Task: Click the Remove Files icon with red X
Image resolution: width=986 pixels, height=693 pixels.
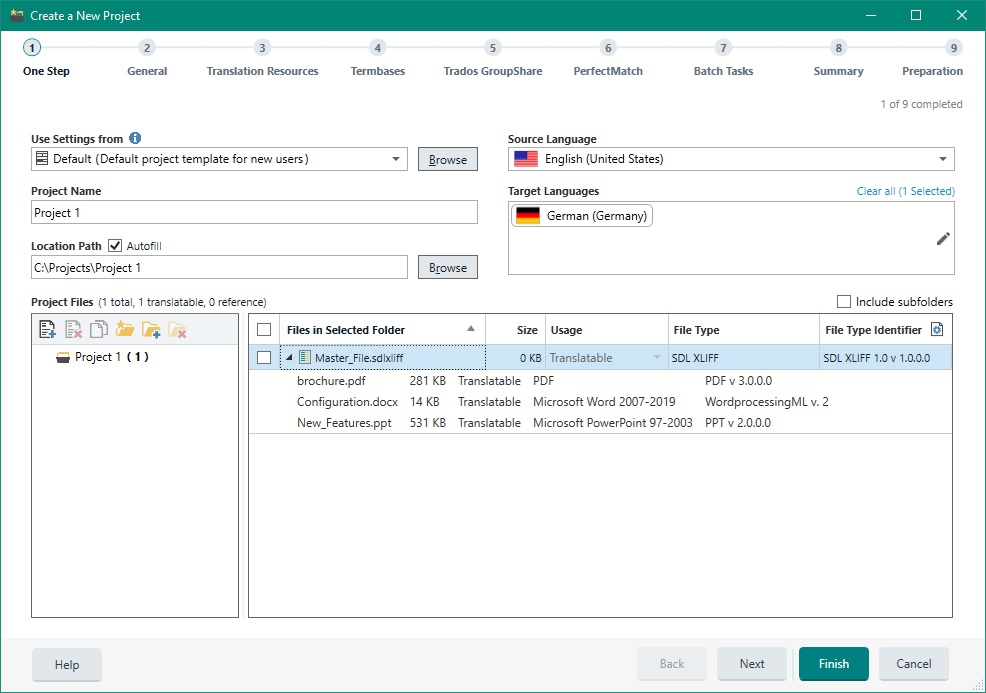Action: pyautogui.click(x=73, y=329)
